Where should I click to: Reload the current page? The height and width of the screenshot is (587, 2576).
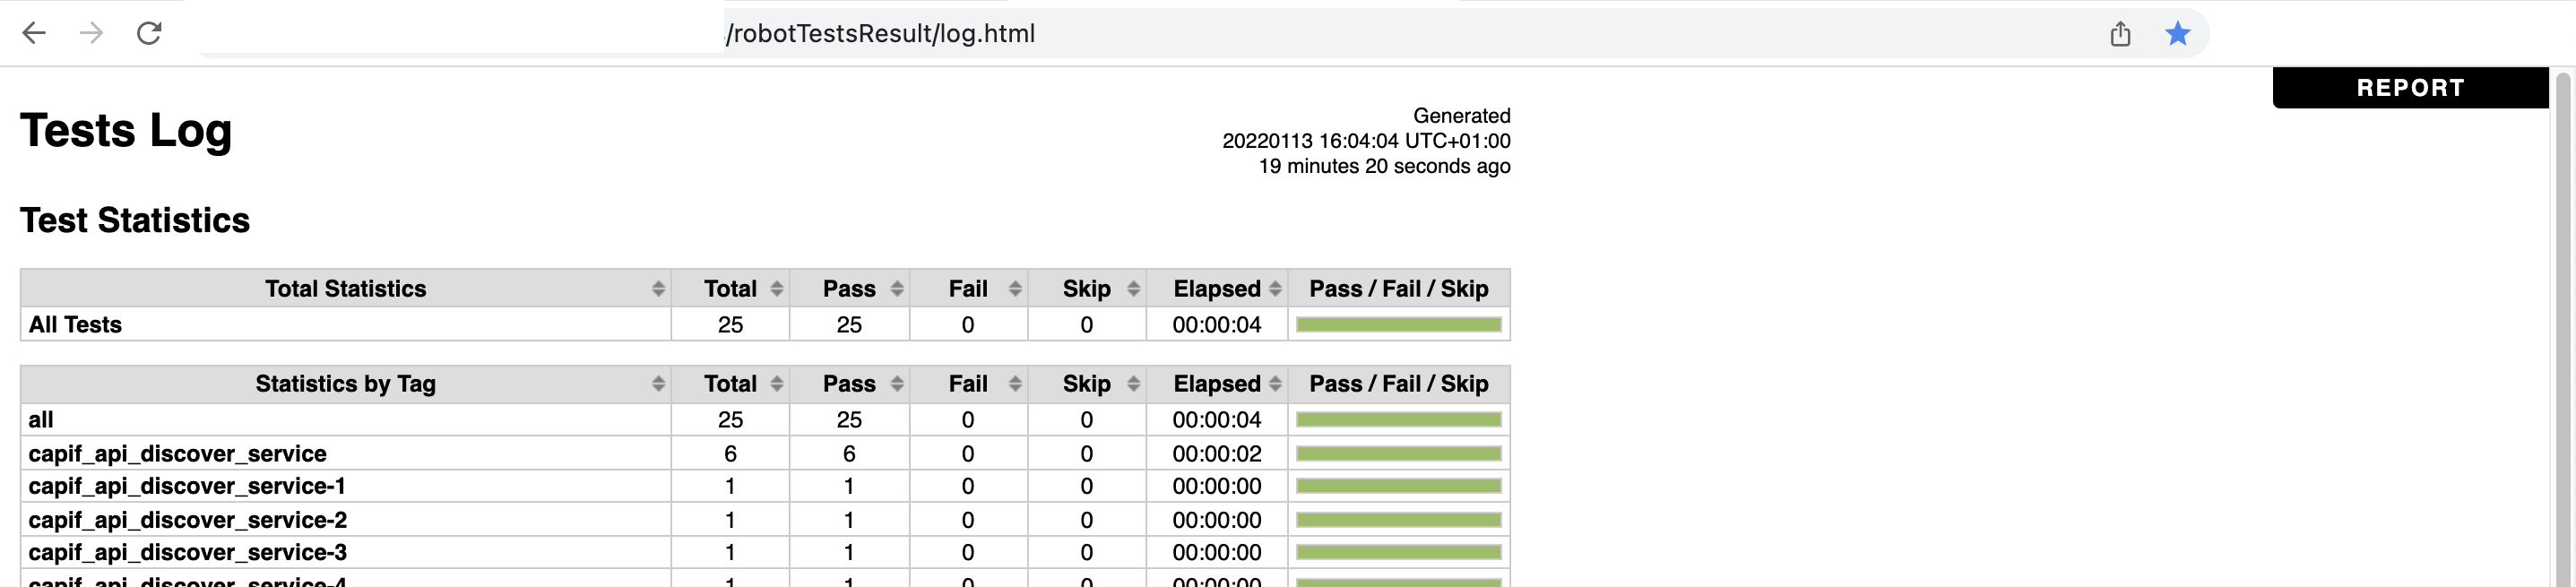tap(149, 33)
